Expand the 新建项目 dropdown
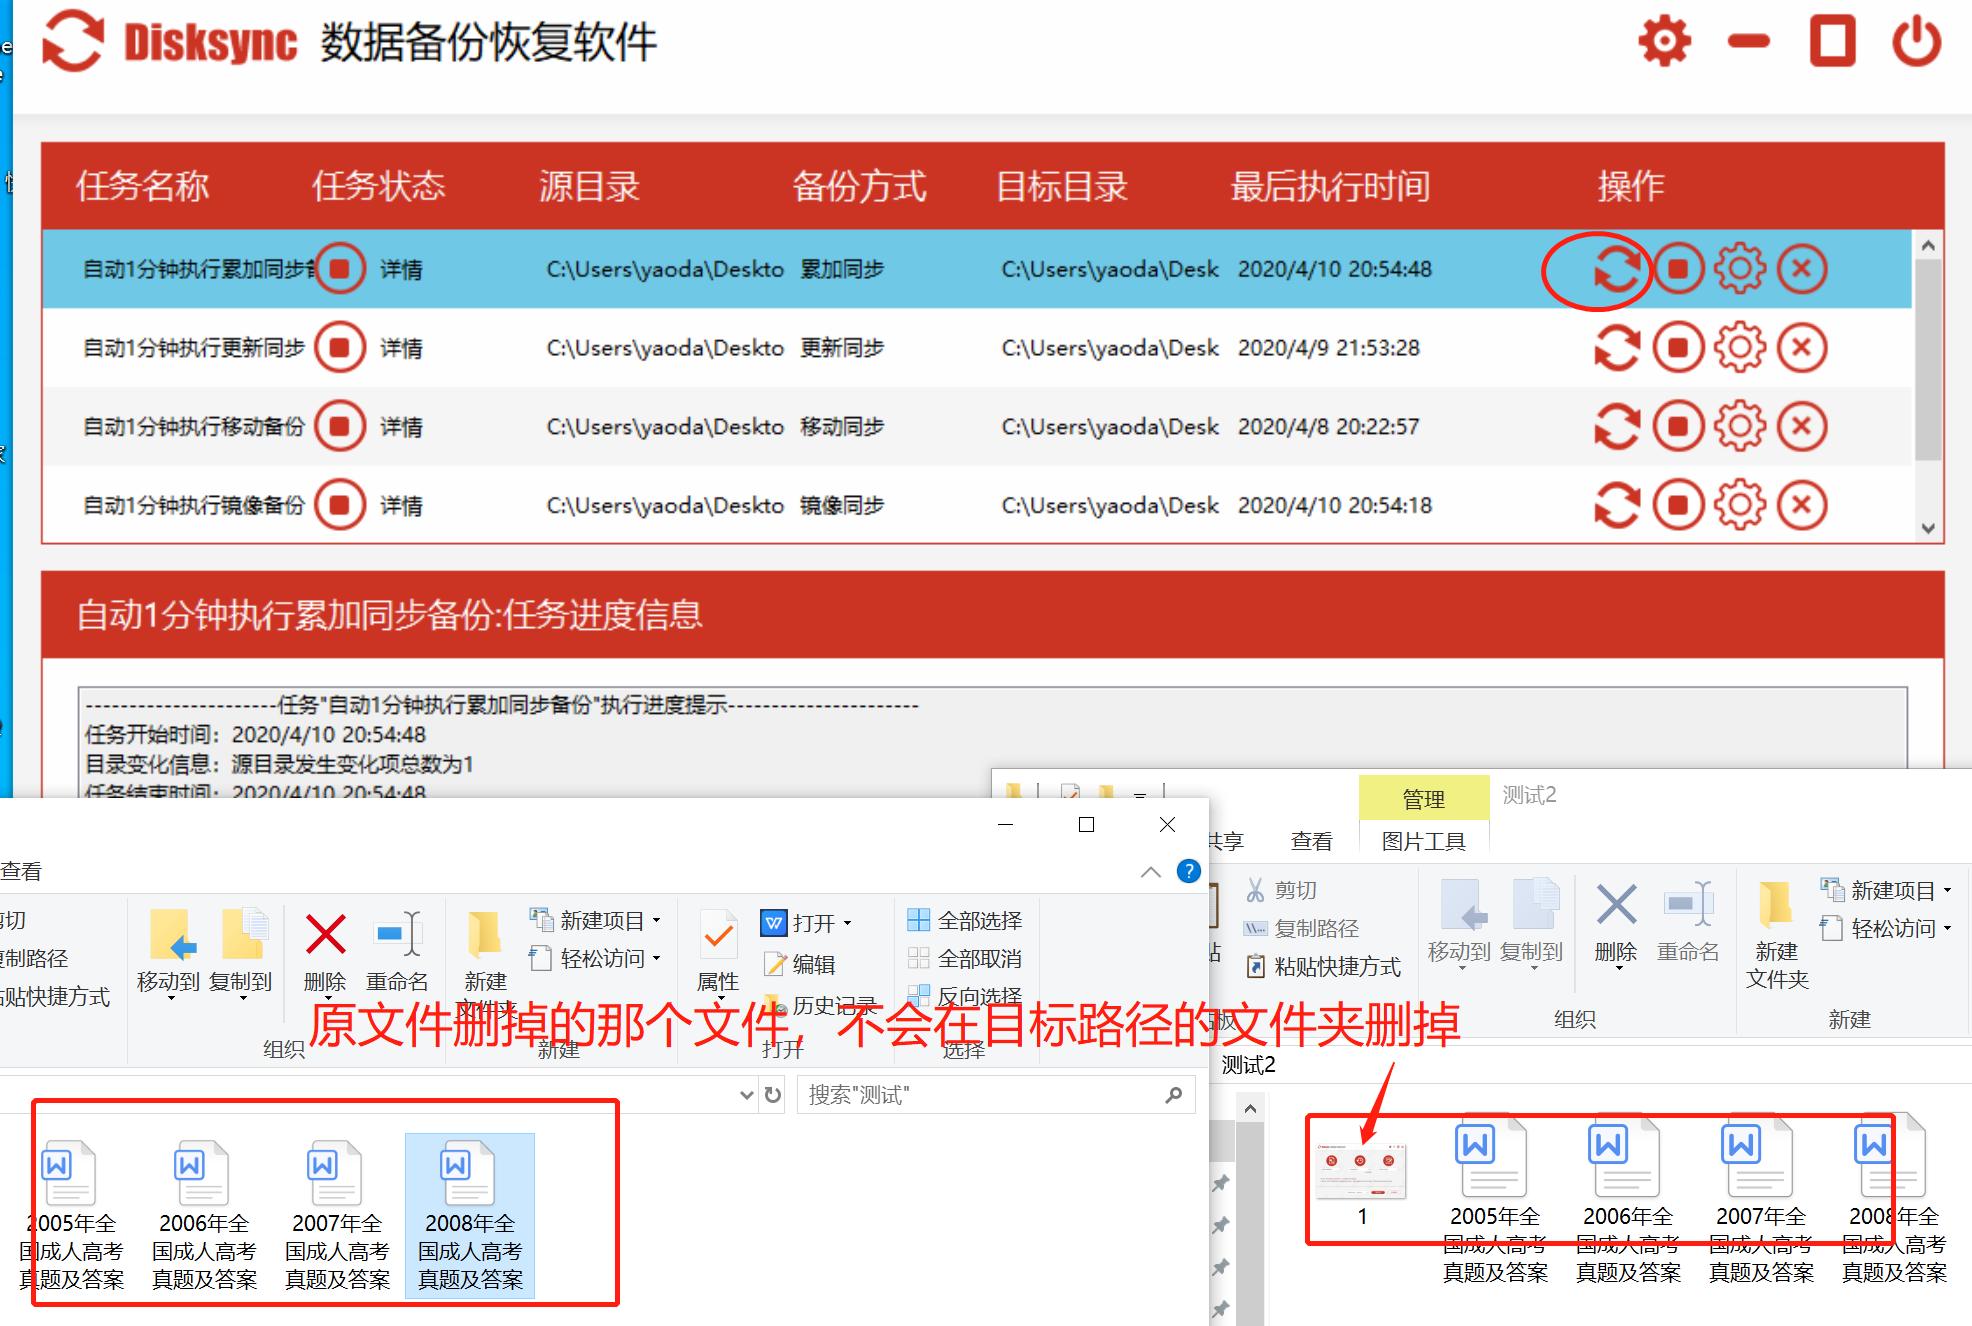This screenshot has width=1972, height=1326. coord(655,920)
